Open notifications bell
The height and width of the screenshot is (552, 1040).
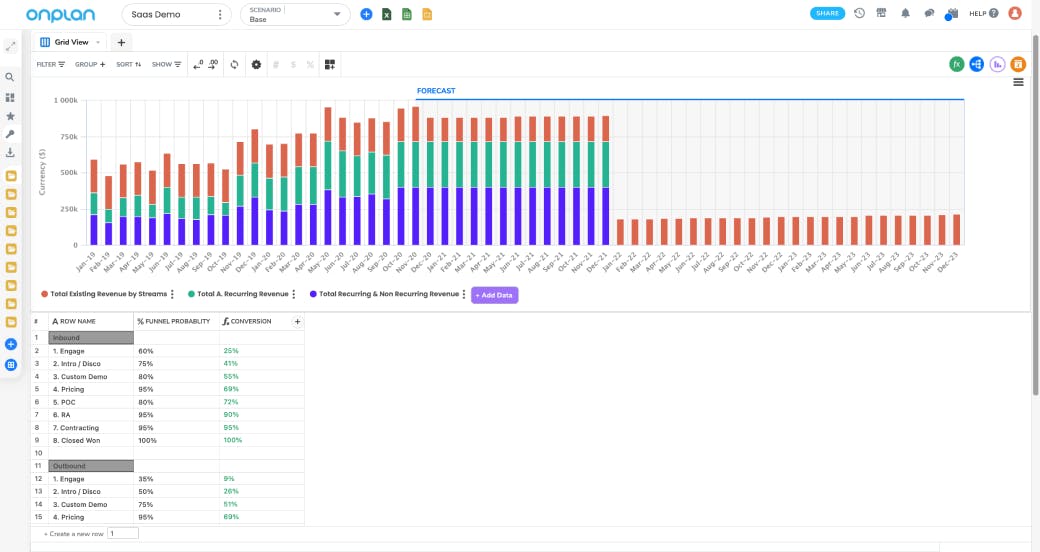click(x=905, y=13)
